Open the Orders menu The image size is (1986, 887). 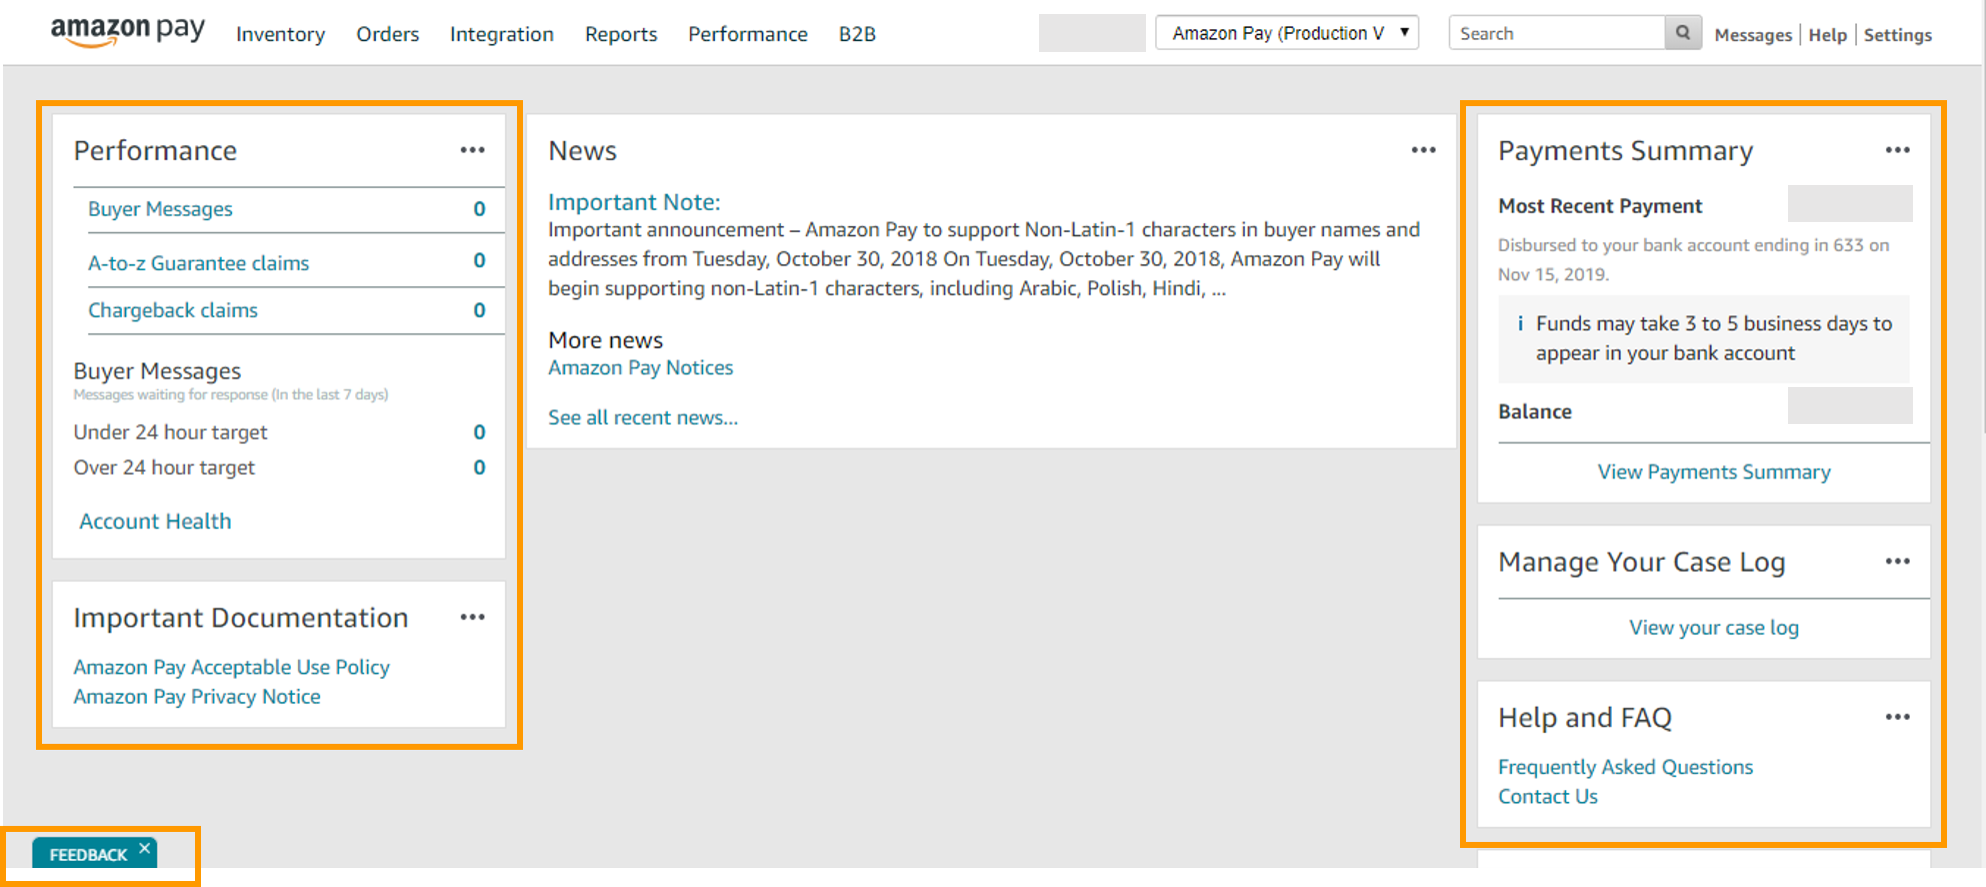(x=387, y=34)
